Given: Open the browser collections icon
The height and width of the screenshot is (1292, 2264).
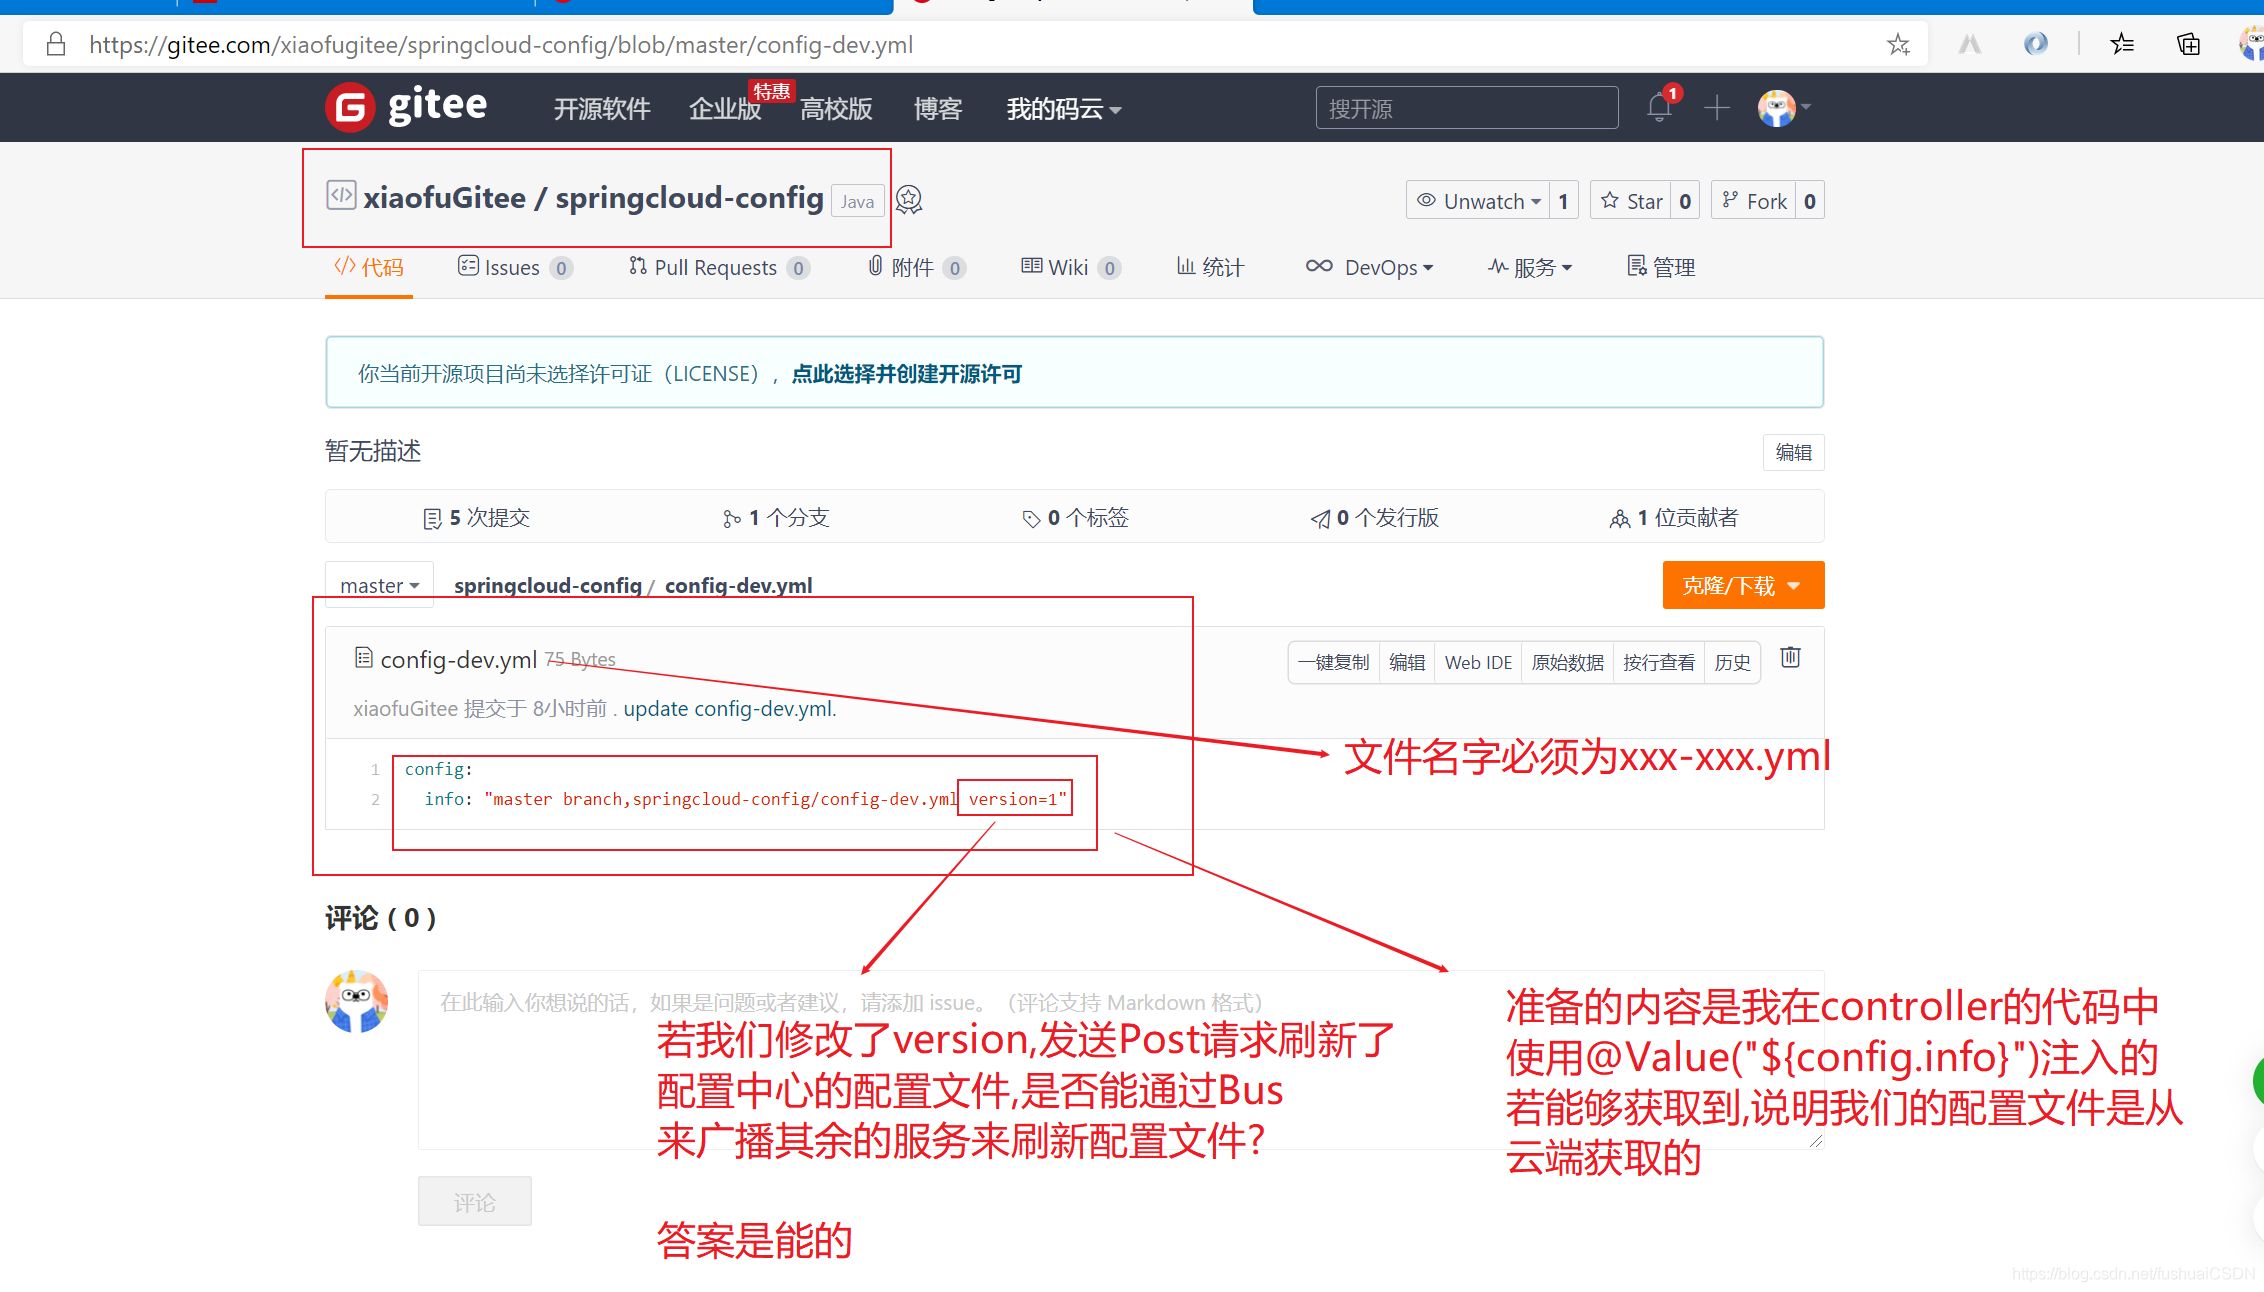Looking at the screenshot, I should pyautogui.click(x=2188, y=44).
